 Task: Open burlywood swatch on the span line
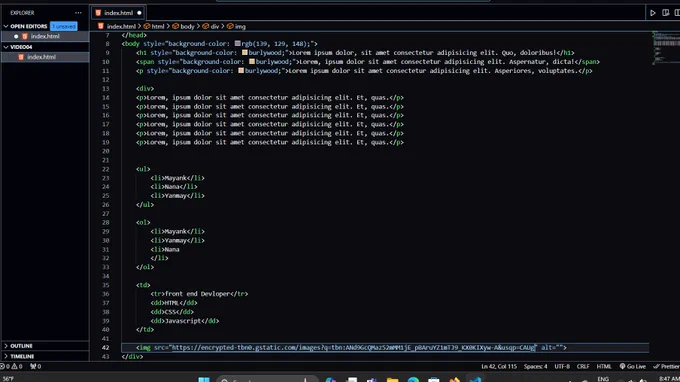[x=252, y=62]
